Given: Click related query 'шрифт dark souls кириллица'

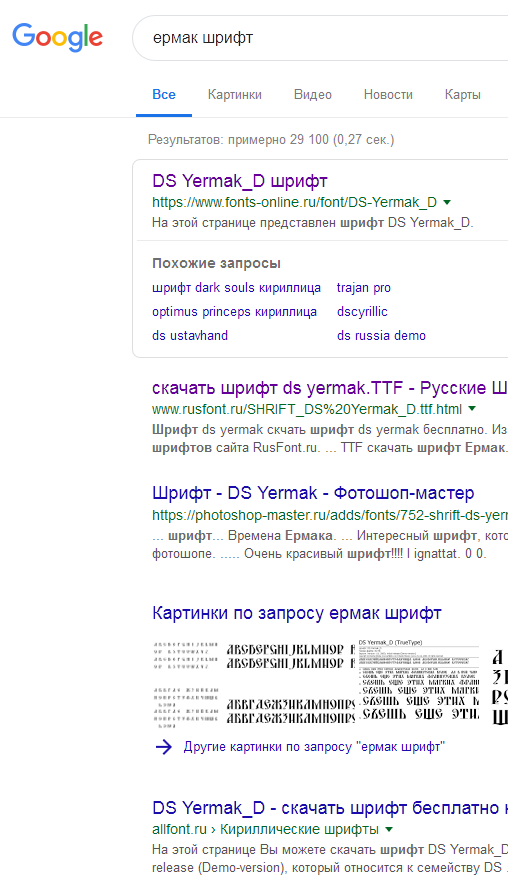Looking at the screenshot, I should click(236, 287).
